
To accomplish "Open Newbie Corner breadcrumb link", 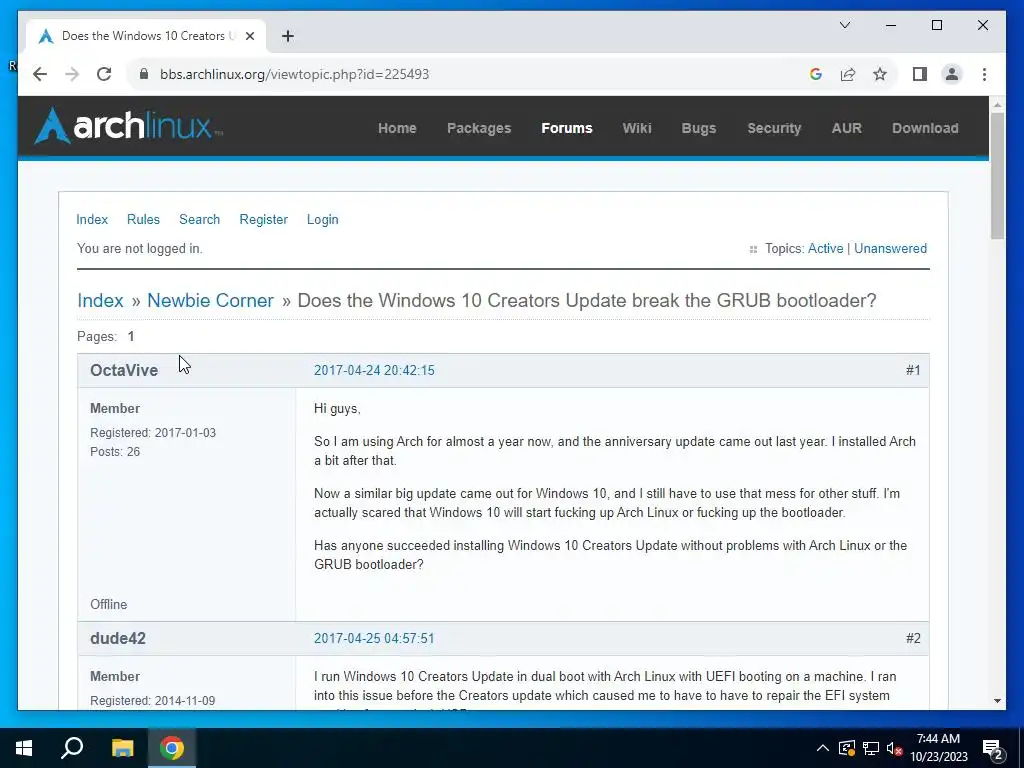I will (210, 300).
